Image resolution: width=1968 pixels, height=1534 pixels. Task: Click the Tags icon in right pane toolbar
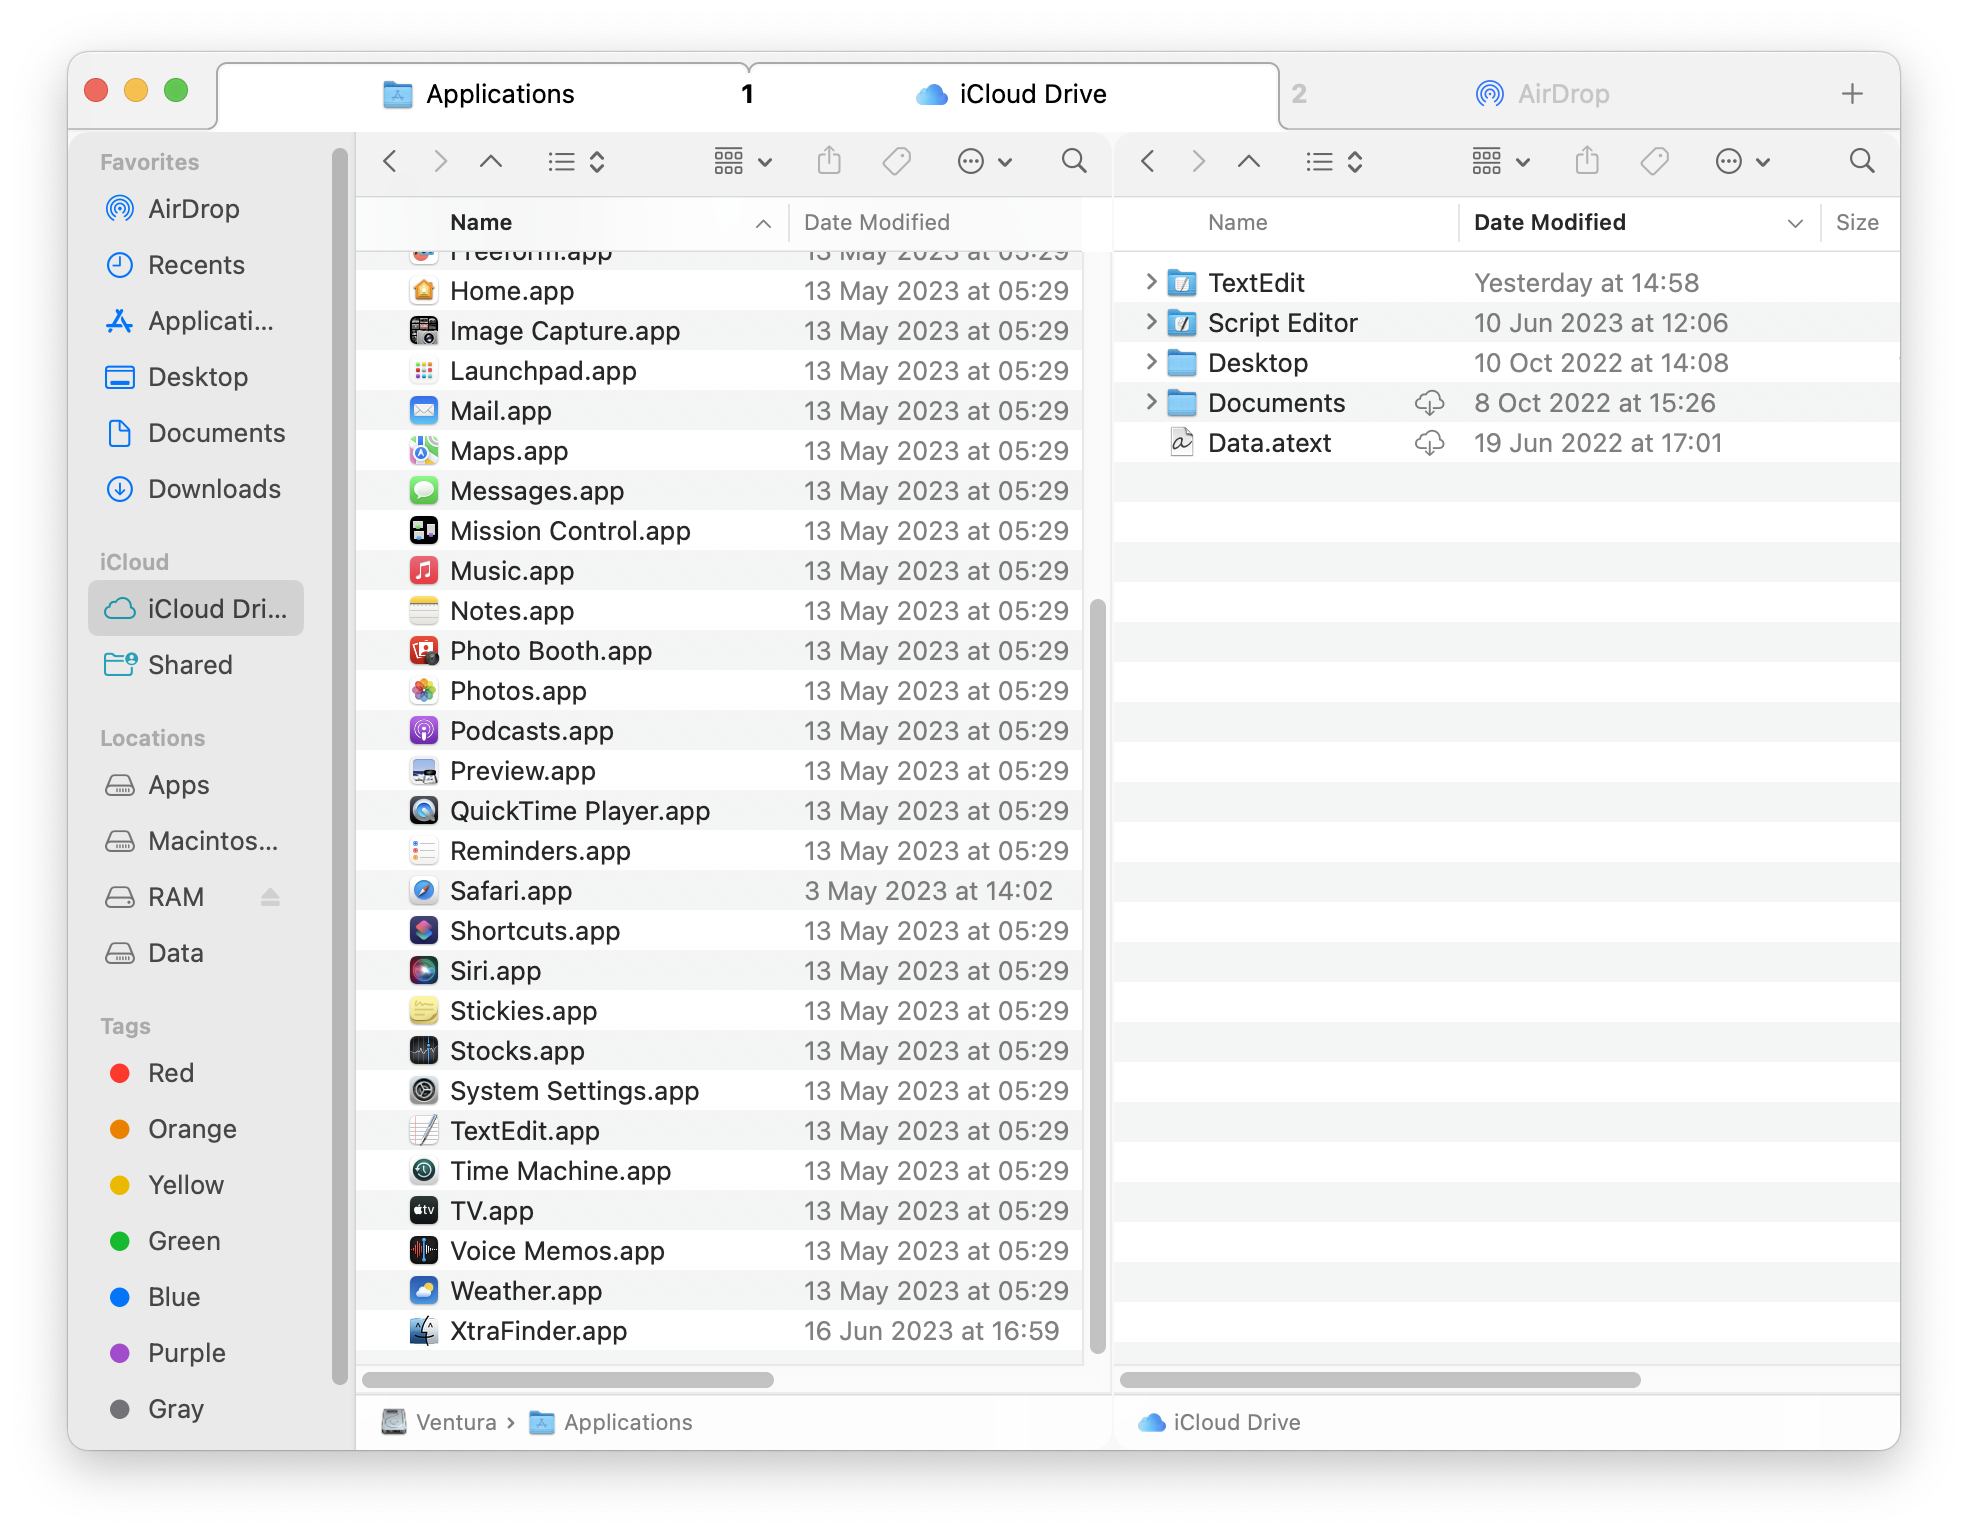pyautogui.click(x=1655, y=161)
